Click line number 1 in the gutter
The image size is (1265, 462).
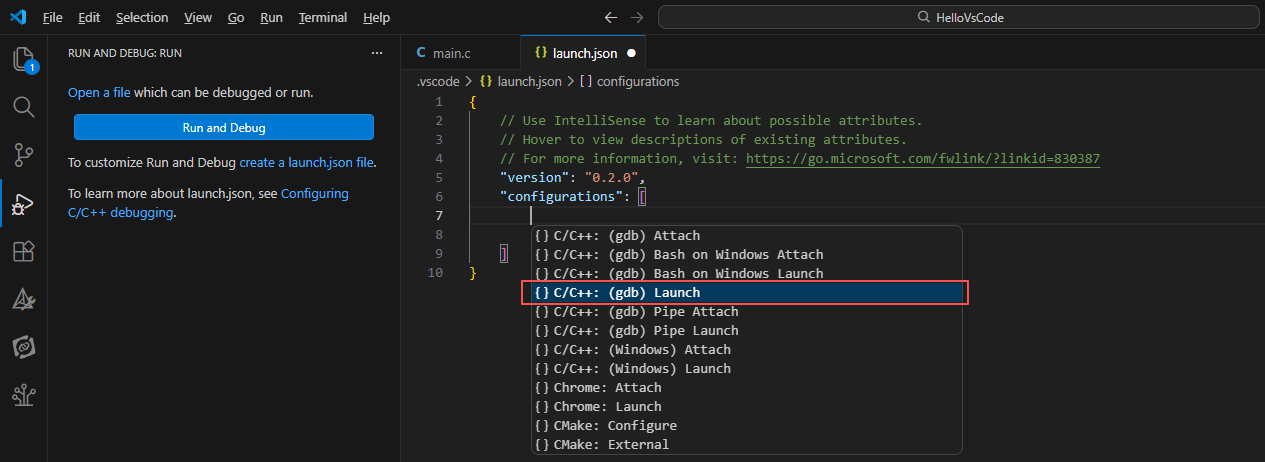pos(439,102)
